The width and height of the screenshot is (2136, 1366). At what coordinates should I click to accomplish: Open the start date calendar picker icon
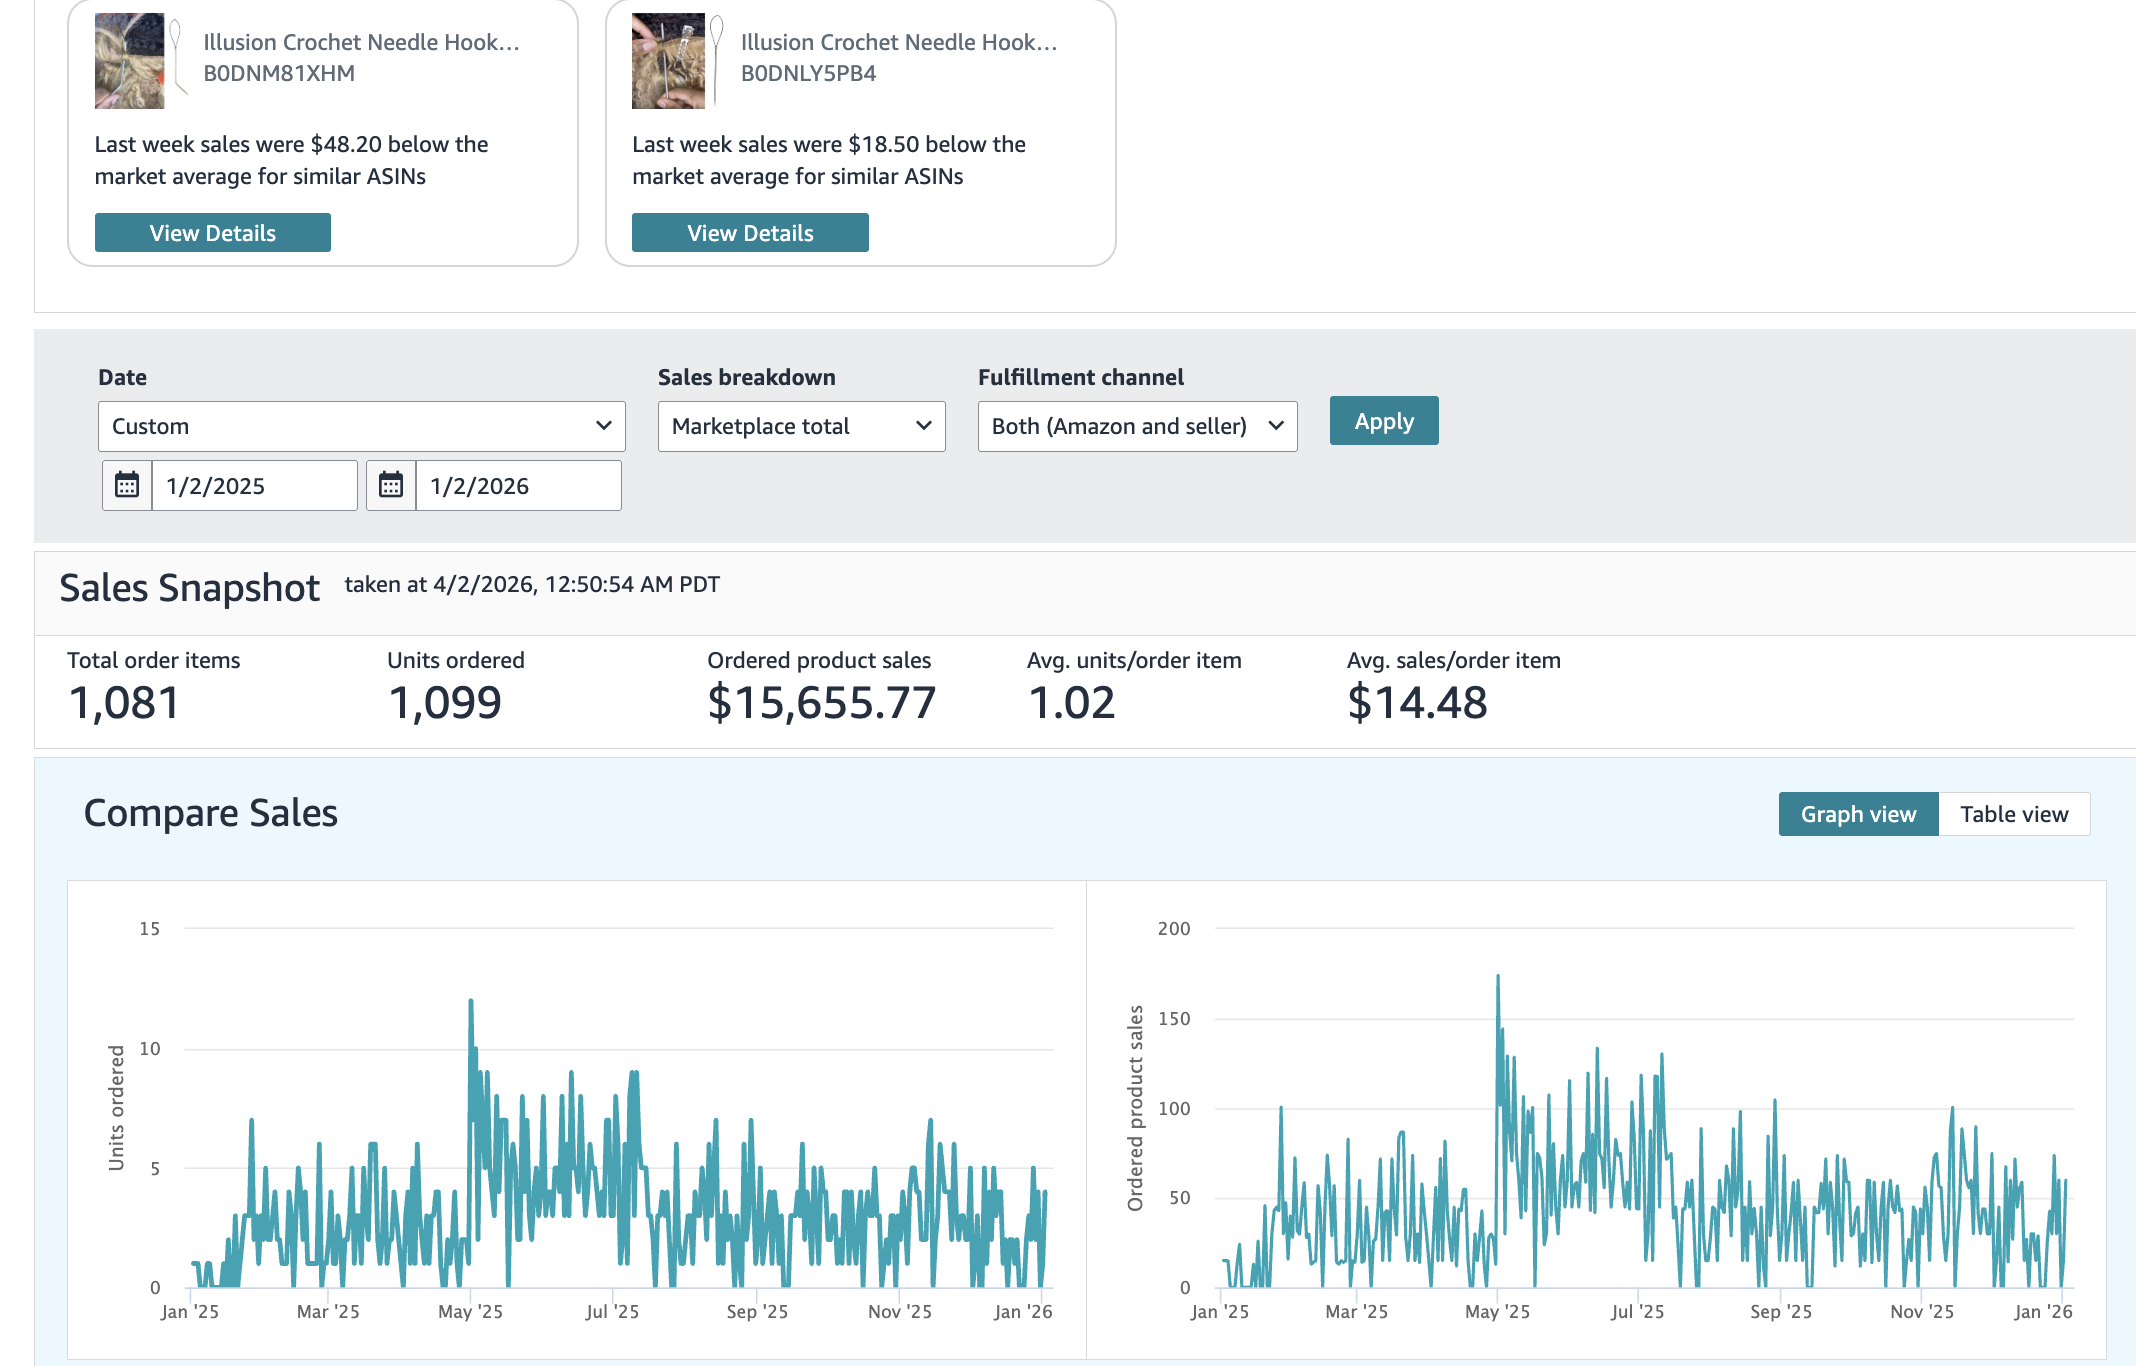point(127,486)
